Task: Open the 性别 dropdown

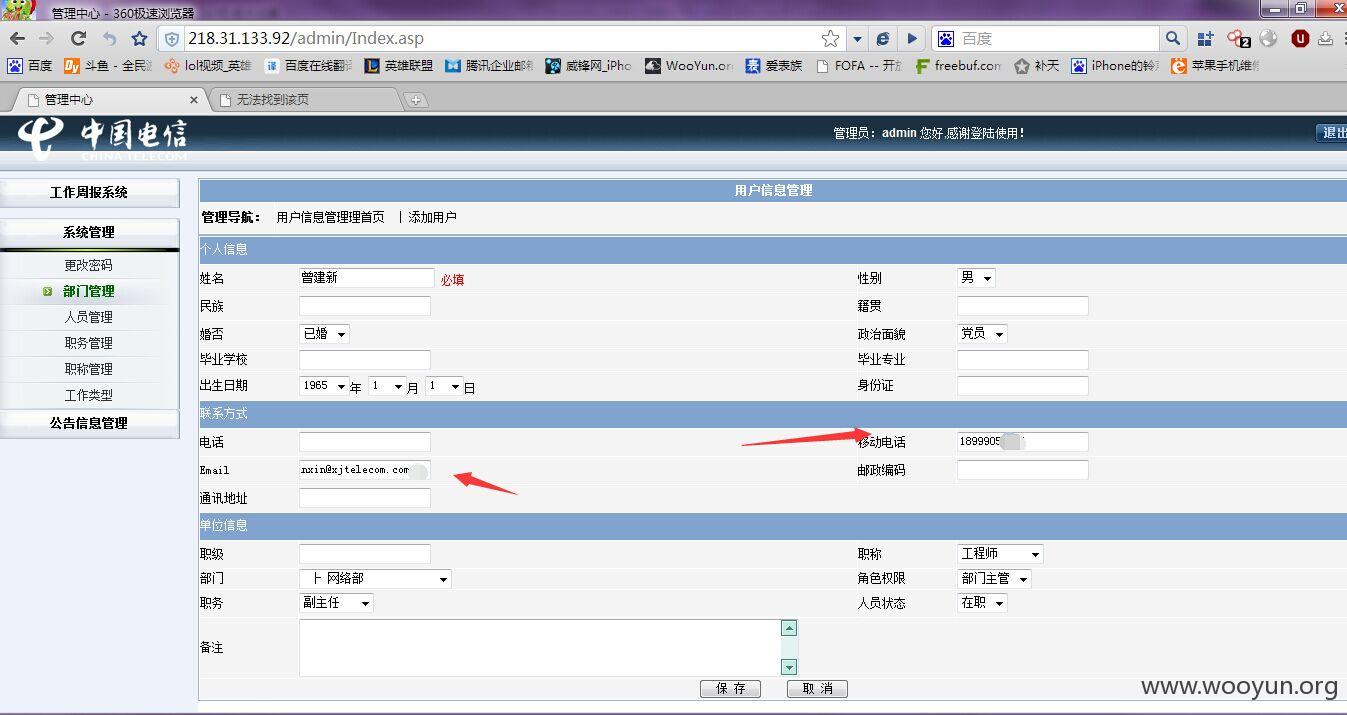Action: pyautogui.click(x=976, y=278)
